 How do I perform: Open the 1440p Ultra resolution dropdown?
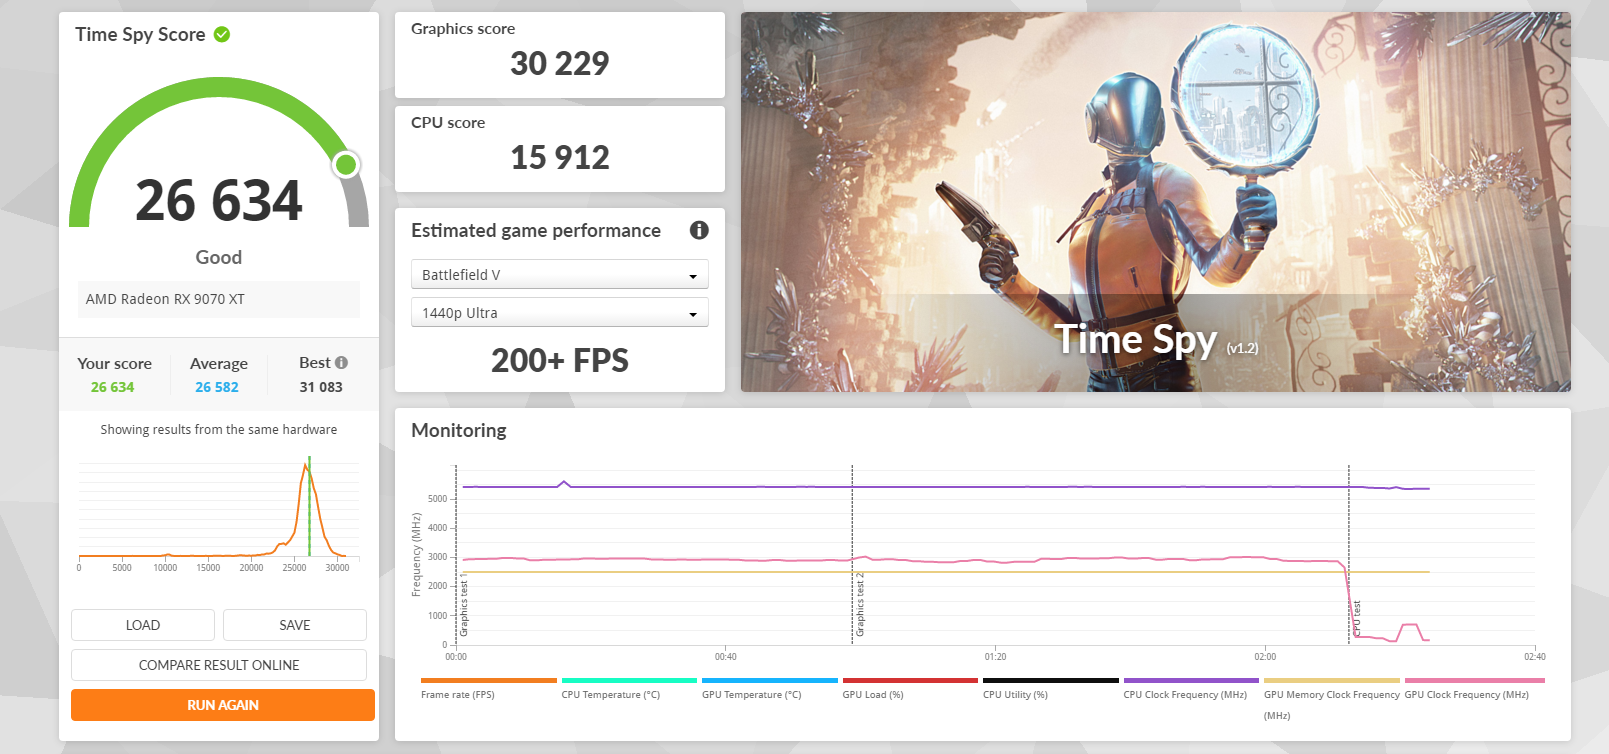click(560, 312)
